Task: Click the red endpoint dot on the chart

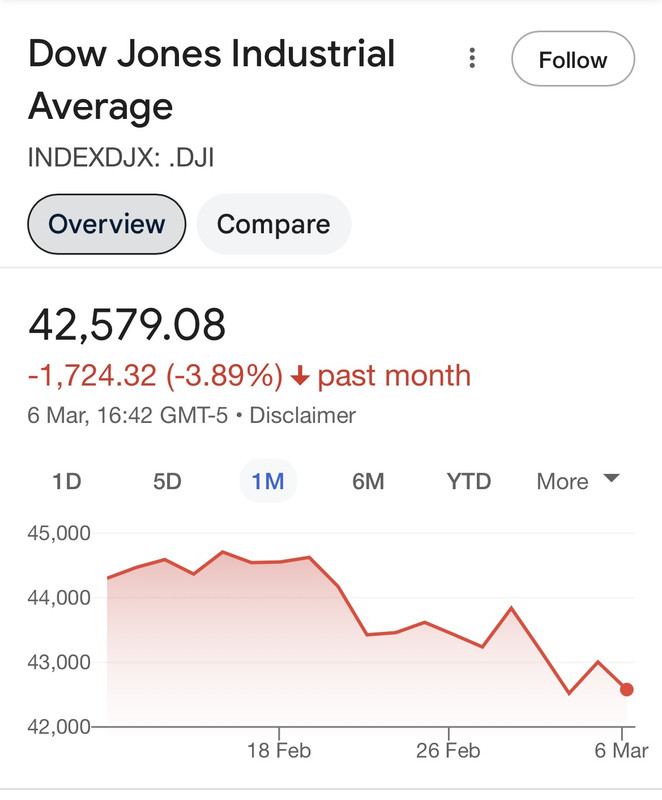Action: (626, 689)
